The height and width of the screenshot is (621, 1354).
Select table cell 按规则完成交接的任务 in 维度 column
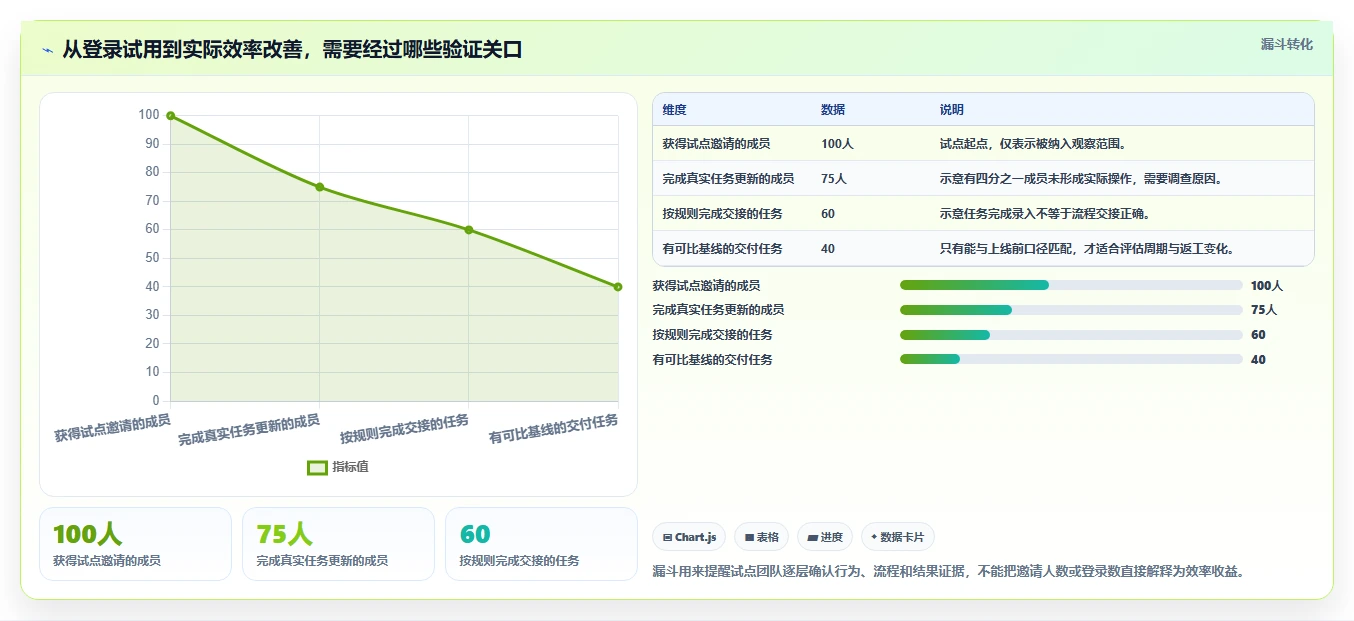[x=722, y=214]
